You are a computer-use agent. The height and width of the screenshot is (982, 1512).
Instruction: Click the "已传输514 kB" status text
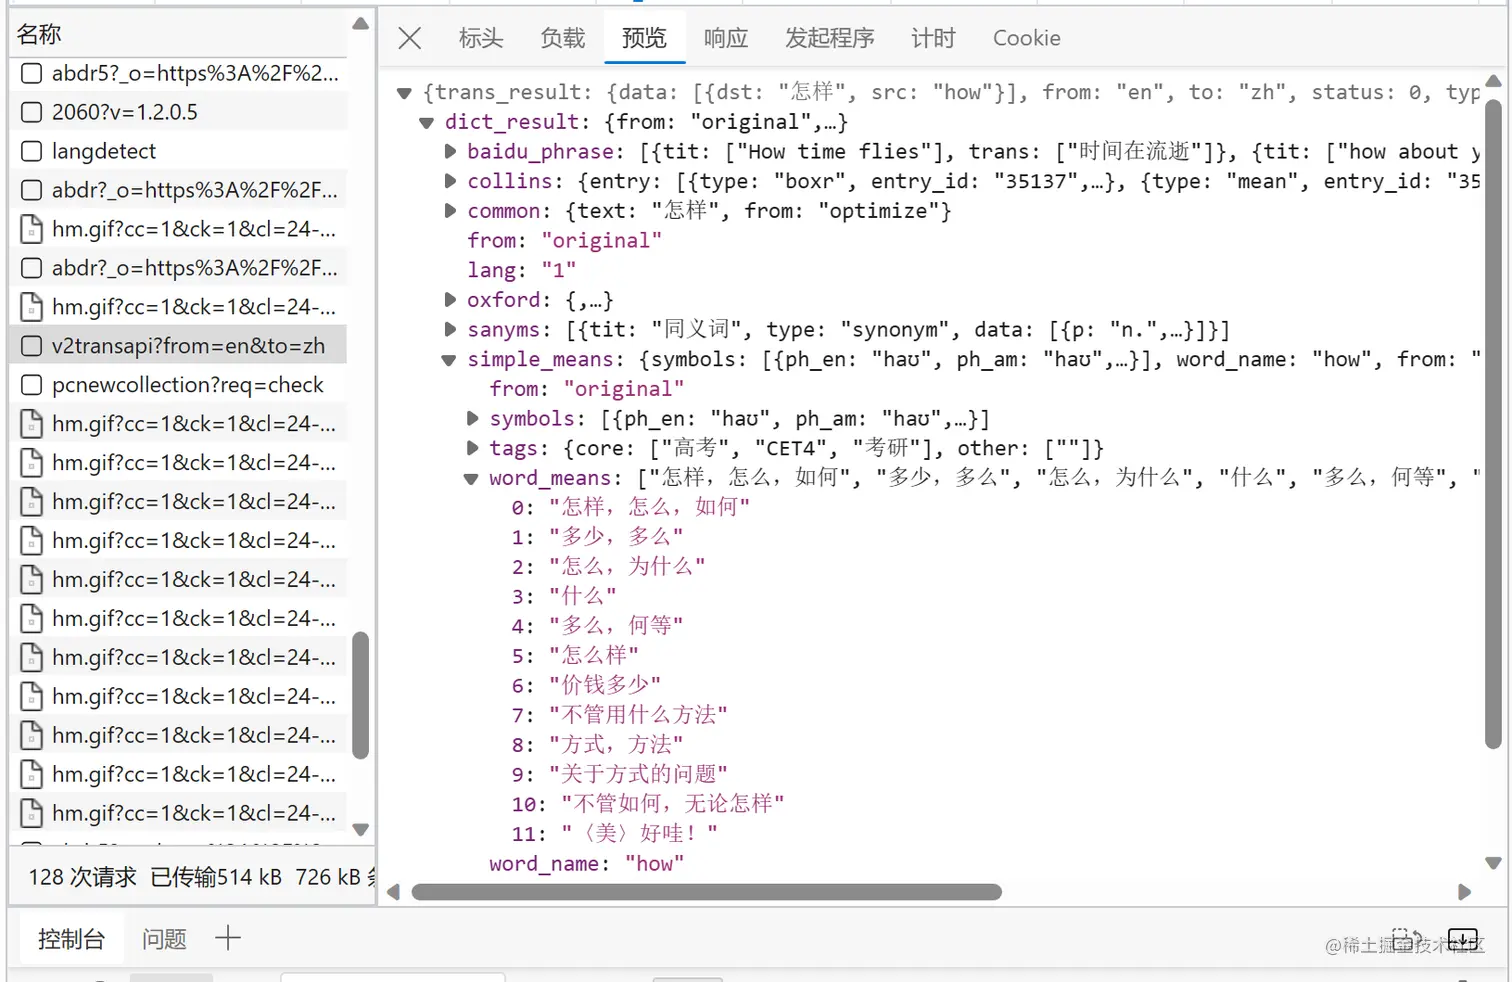pyautogui.click(x=216, y=877)
